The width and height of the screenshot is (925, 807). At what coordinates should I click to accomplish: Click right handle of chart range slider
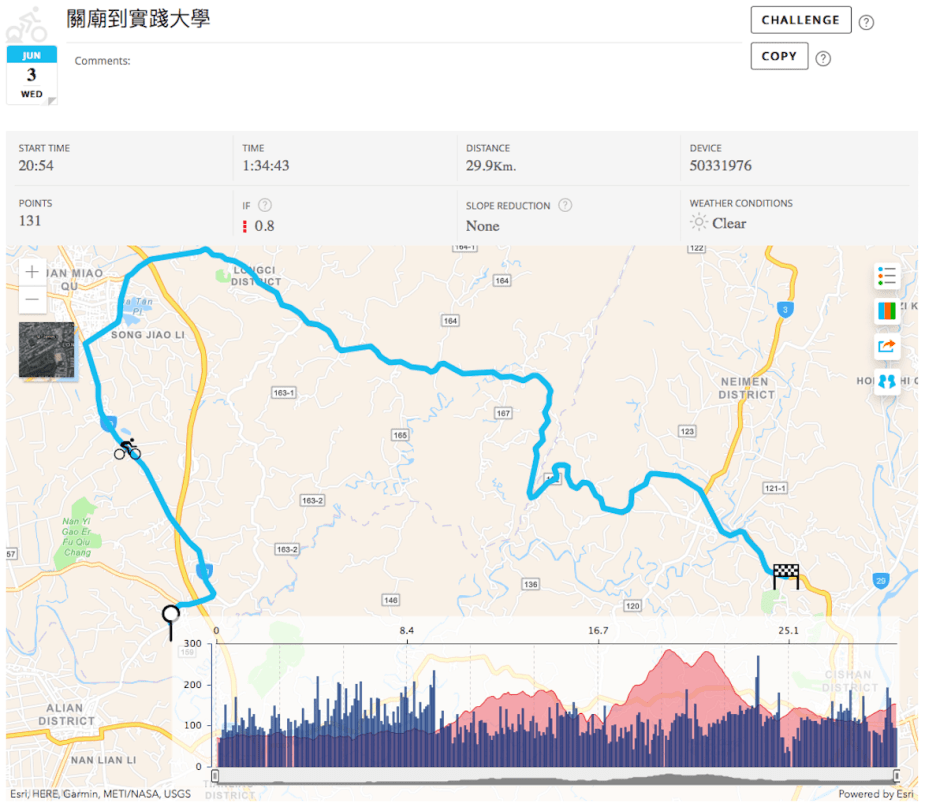[896, 775]
